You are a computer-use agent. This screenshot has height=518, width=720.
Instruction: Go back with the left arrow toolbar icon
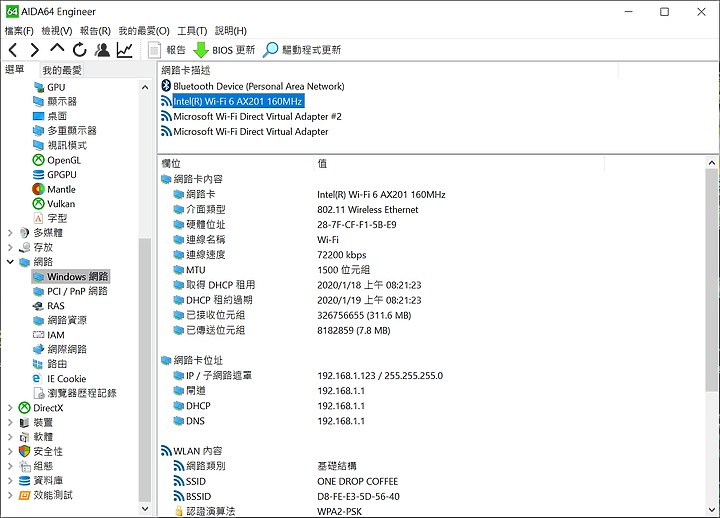point(13,50)
